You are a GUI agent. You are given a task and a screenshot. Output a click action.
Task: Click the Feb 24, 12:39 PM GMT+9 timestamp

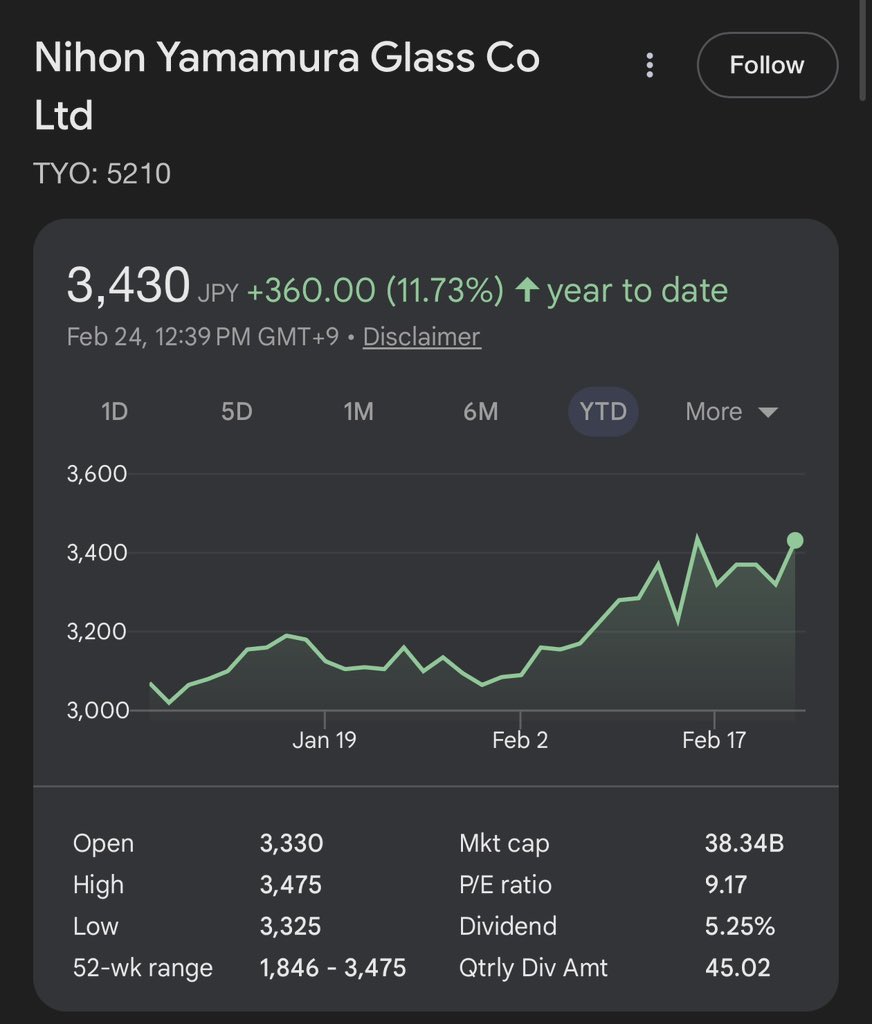[x=203, y=337]
